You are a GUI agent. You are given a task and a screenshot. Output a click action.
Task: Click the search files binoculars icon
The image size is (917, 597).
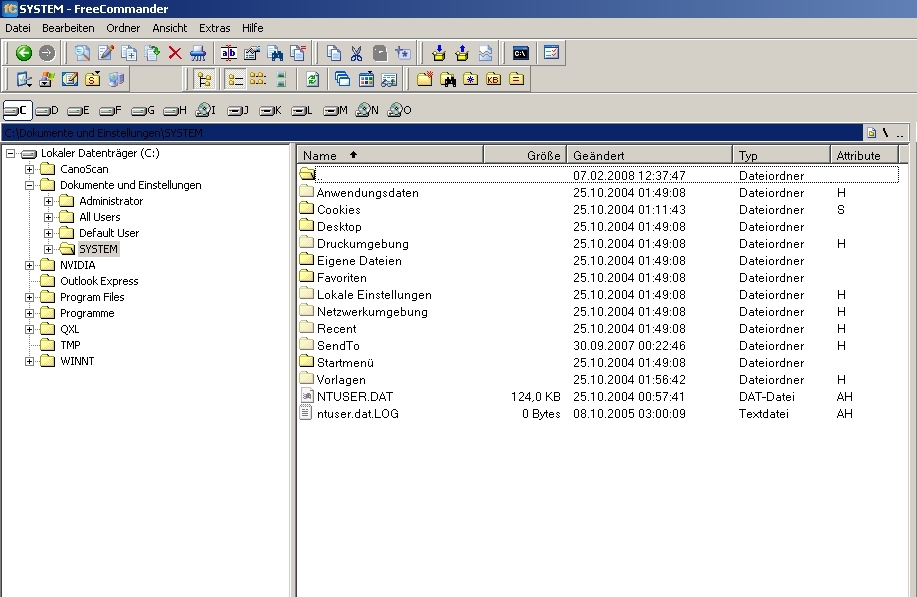275,53
